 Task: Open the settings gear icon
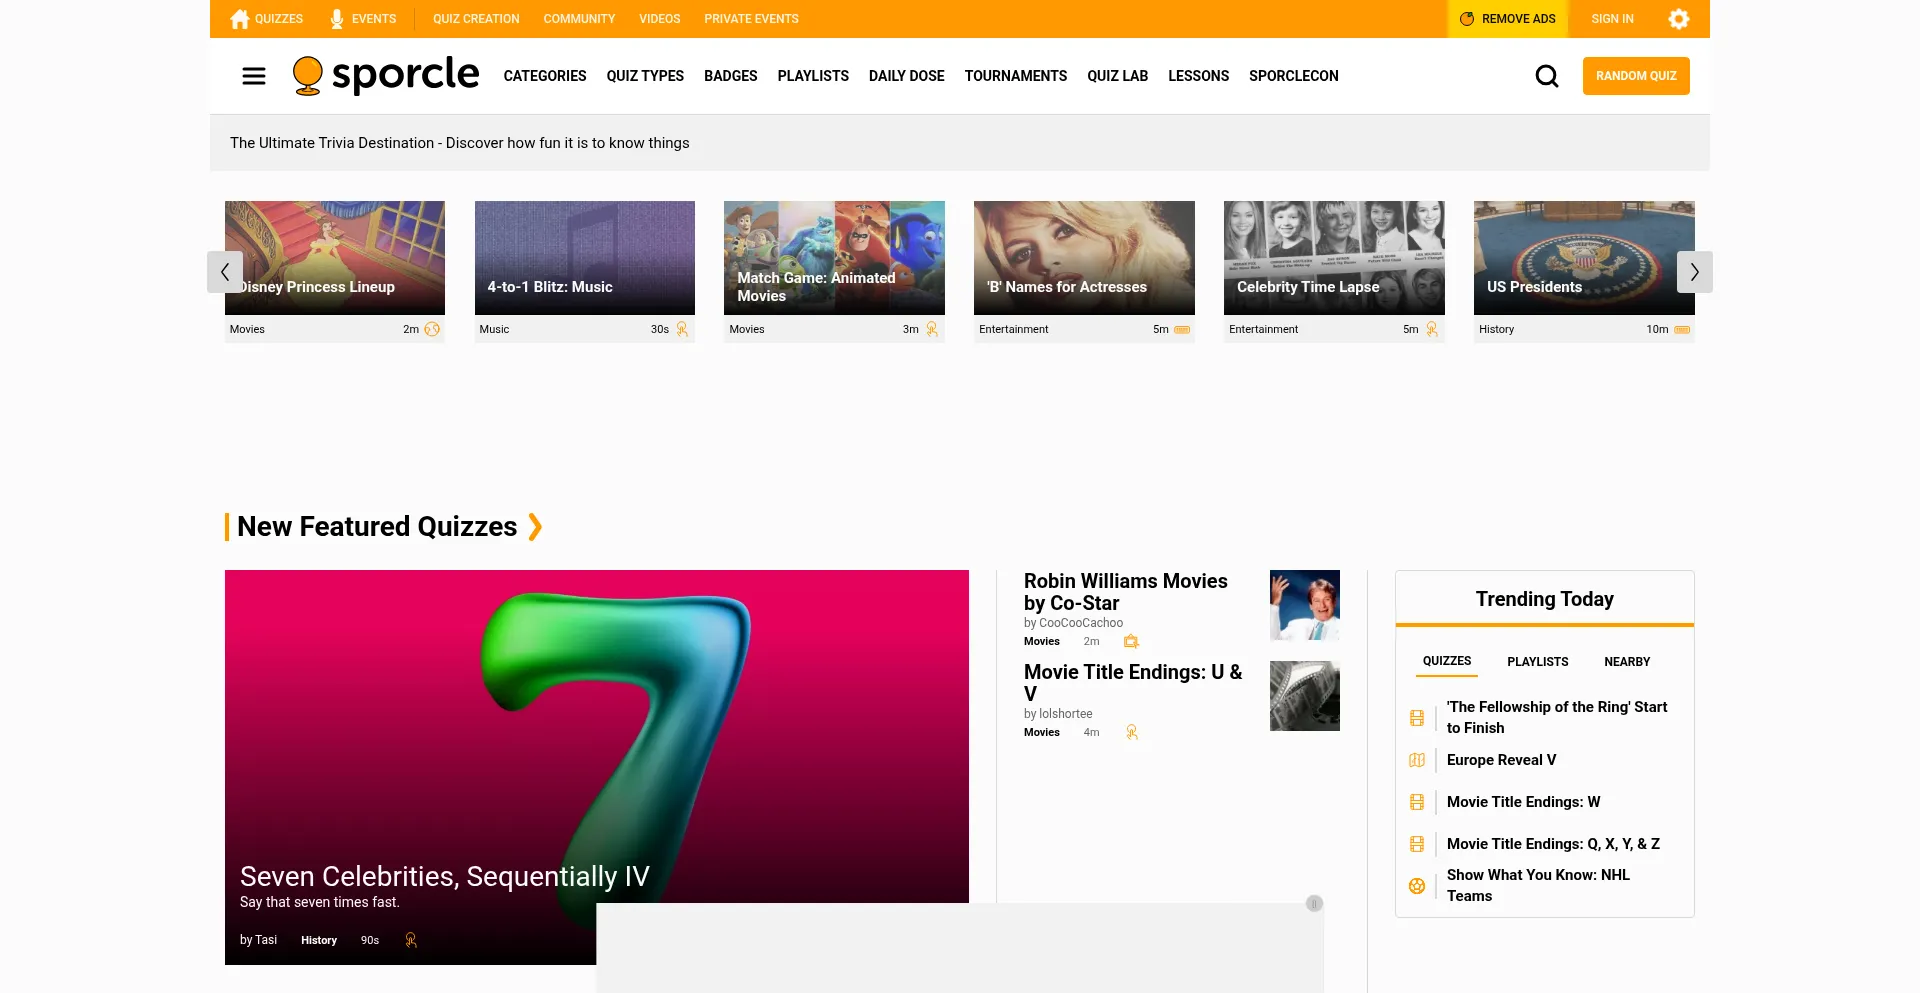(x=1678, y=19)
